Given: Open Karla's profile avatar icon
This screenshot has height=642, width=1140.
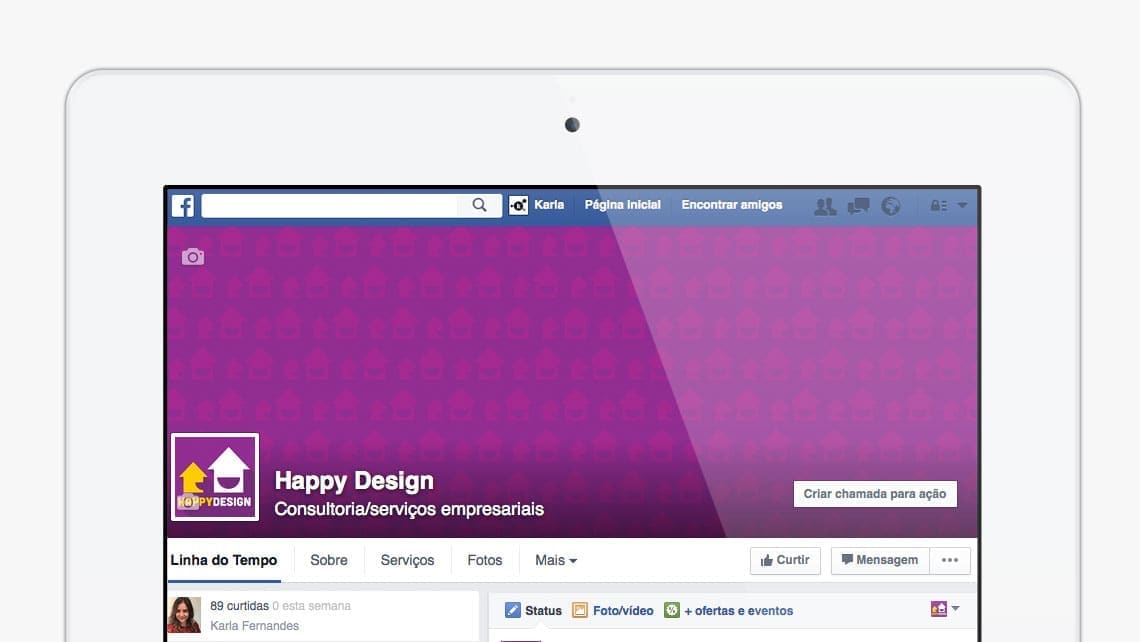Looking at the screenshot, I should point(518,206).
